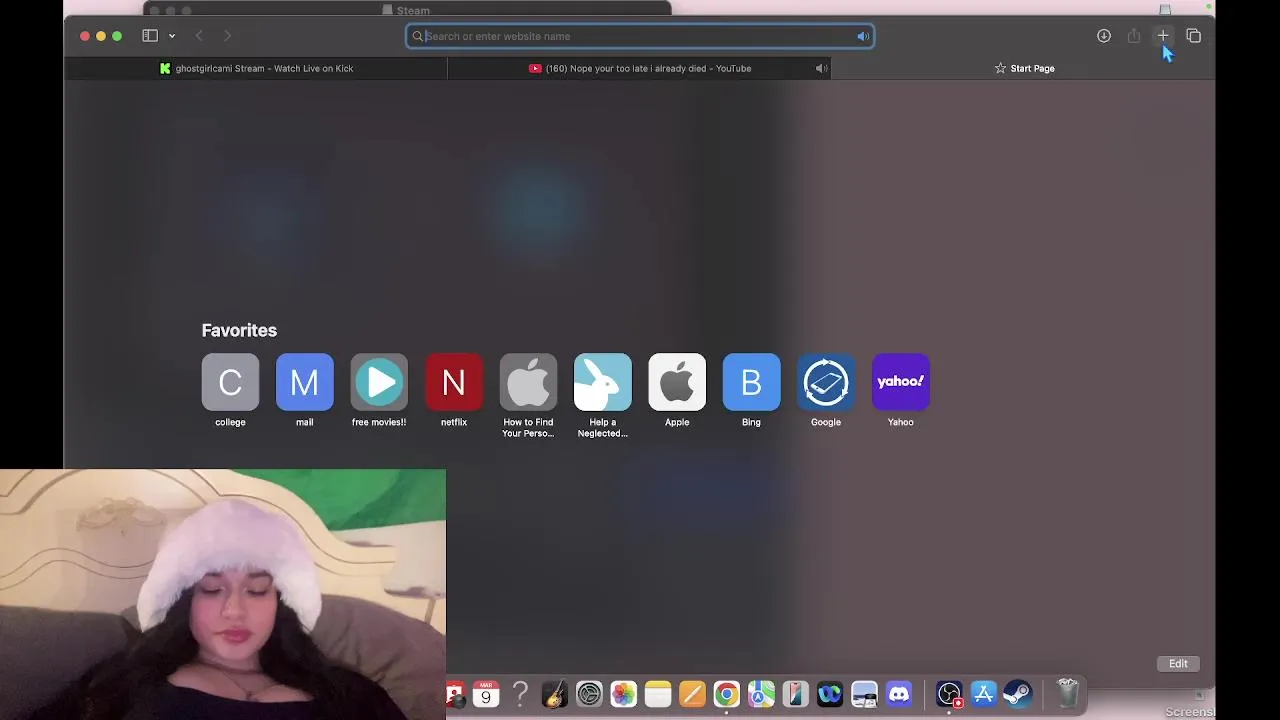Open the mail favorite

(x=304, y=390)
